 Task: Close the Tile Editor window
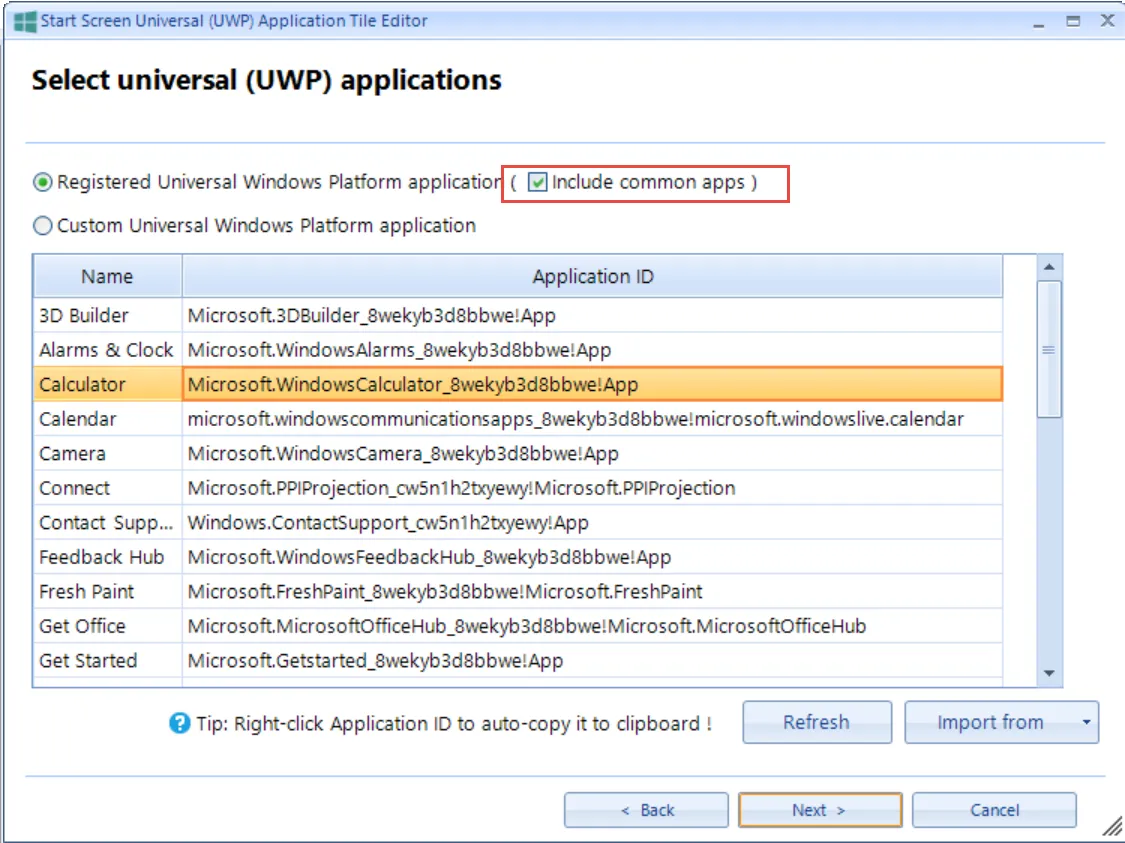(x=1107, y=21)
